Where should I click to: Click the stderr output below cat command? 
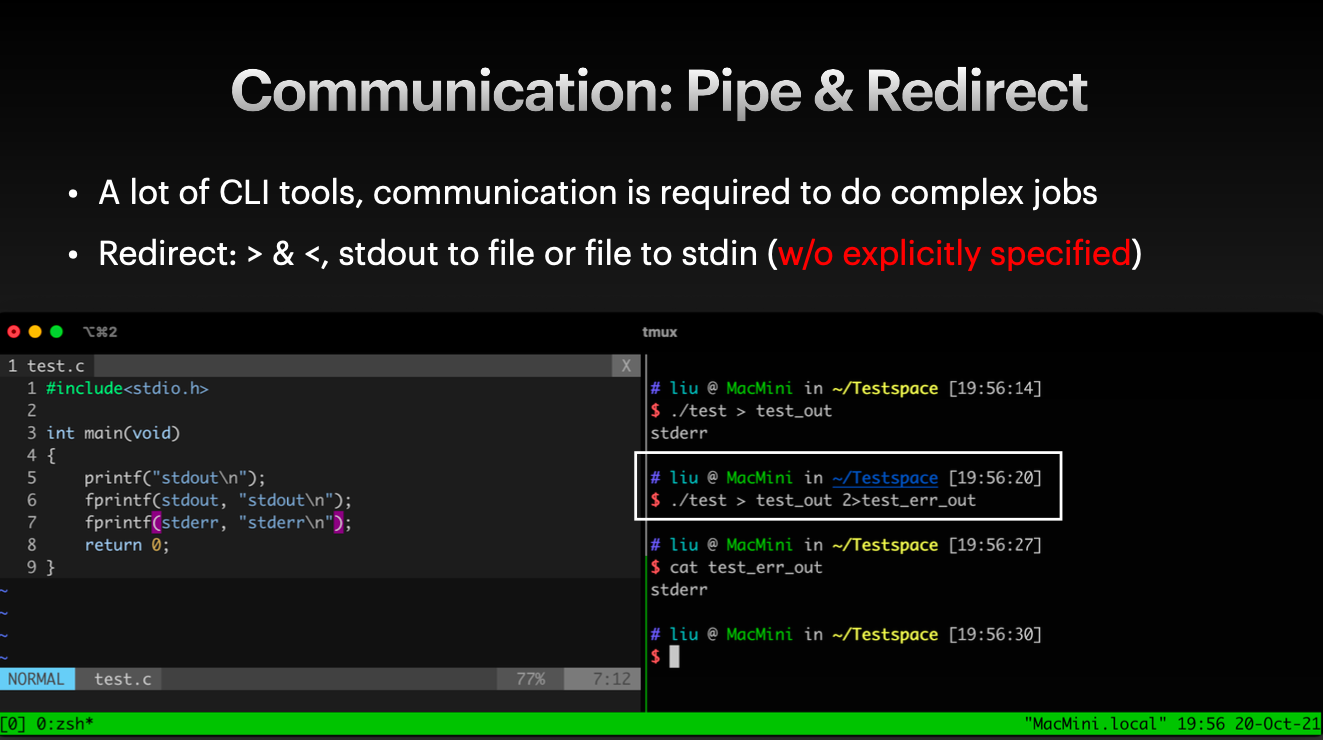[x=679, y=589]
